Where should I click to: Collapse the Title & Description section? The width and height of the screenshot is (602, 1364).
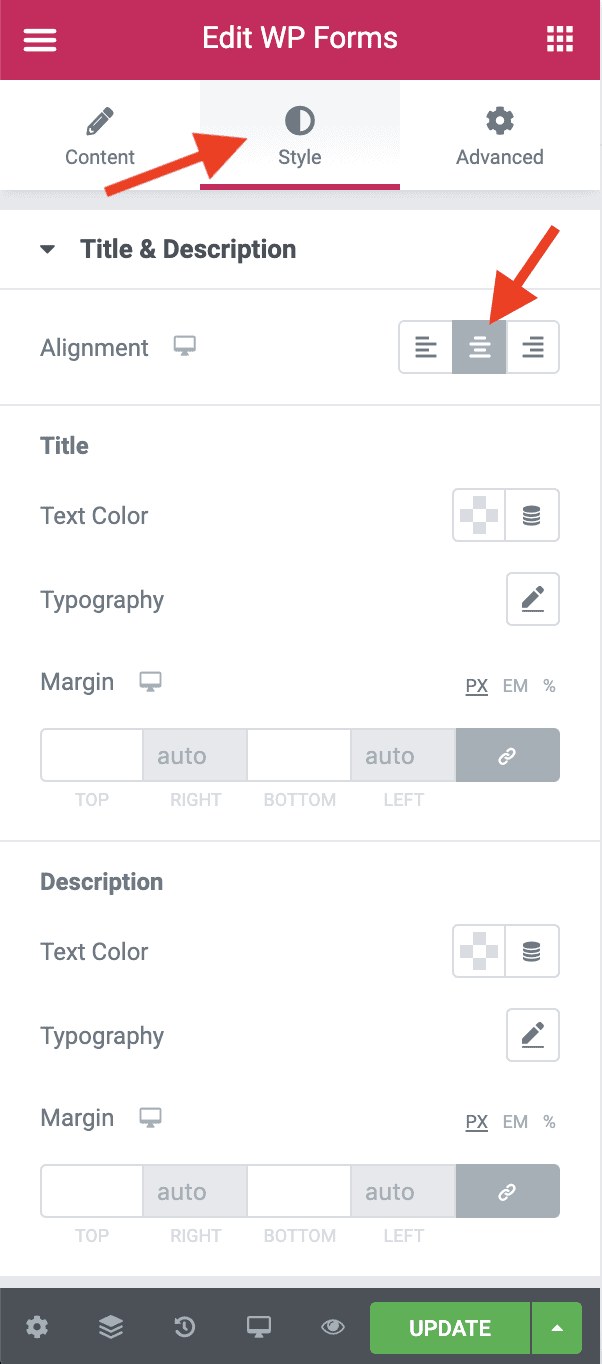[48, 249]
